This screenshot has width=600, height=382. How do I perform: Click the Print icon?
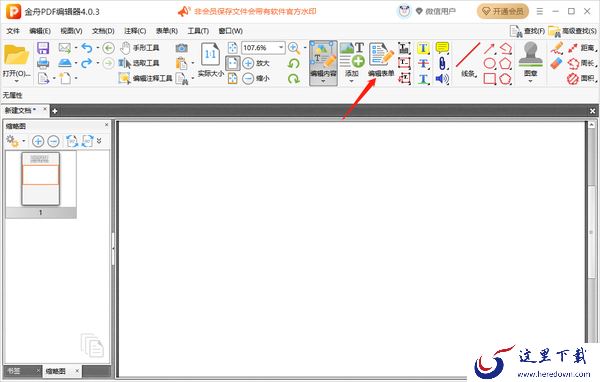43,63
